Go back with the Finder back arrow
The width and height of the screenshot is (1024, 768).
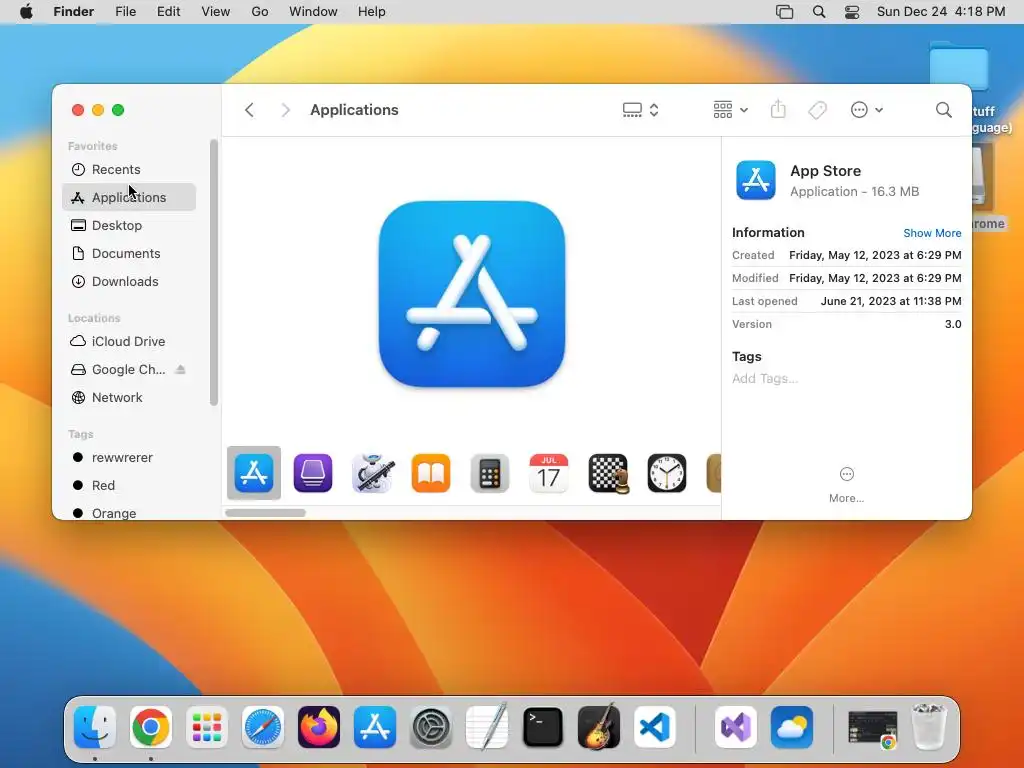point(249,110)
